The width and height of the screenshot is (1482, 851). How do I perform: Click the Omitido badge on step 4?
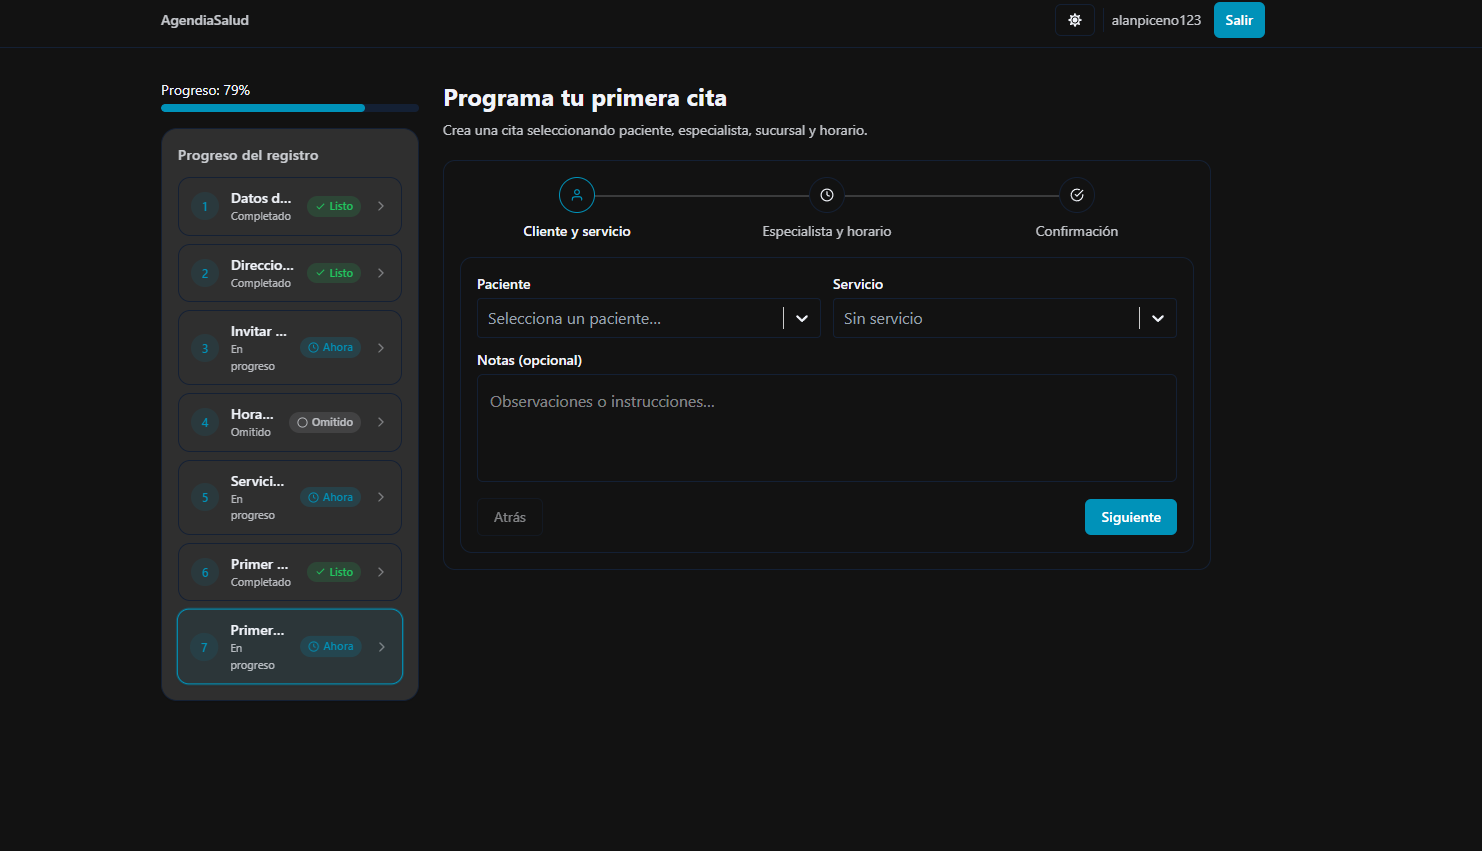(x=325, y=423)
